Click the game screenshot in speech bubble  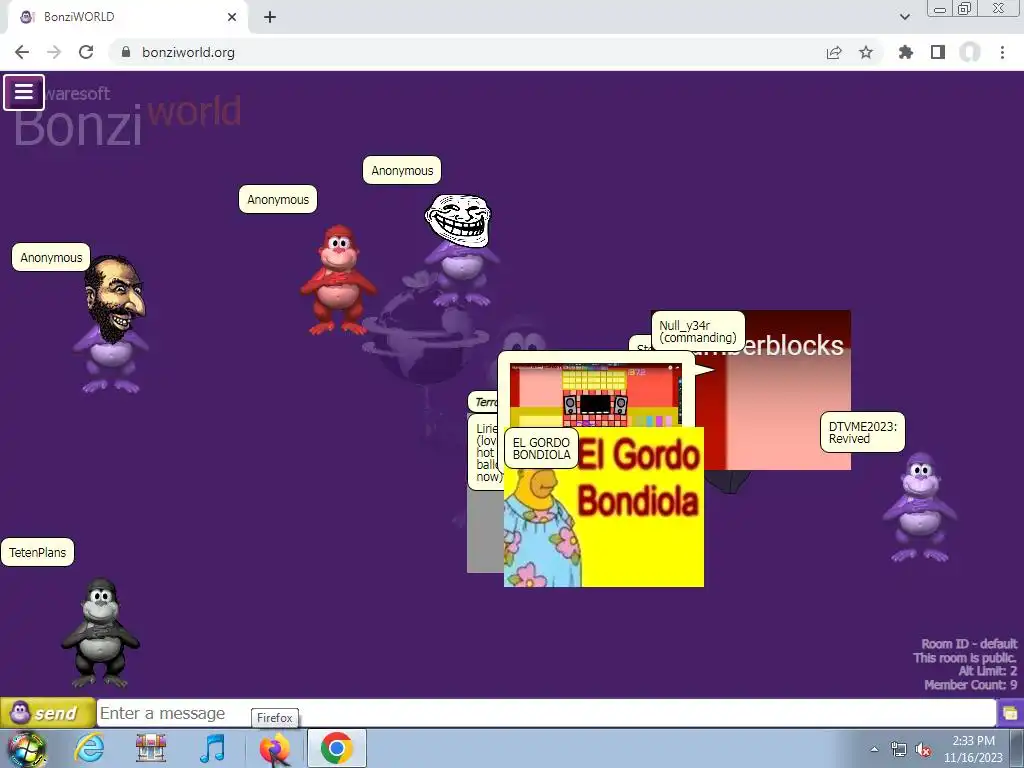pyautogui.click(x=595, y=396)
